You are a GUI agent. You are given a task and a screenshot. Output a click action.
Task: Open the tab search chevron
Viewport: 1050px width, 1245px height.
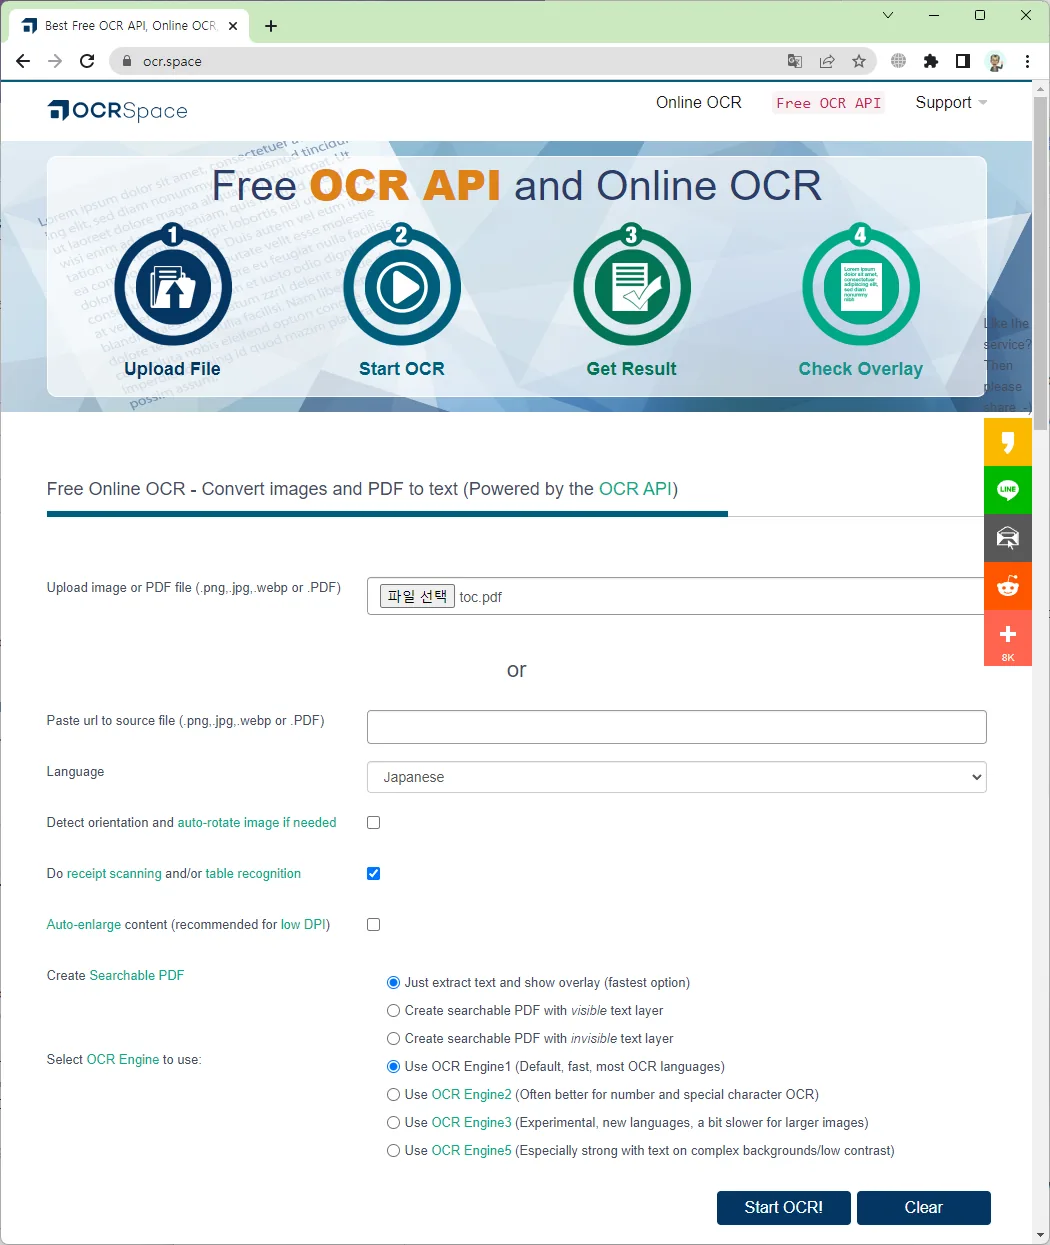coord(888,15)
